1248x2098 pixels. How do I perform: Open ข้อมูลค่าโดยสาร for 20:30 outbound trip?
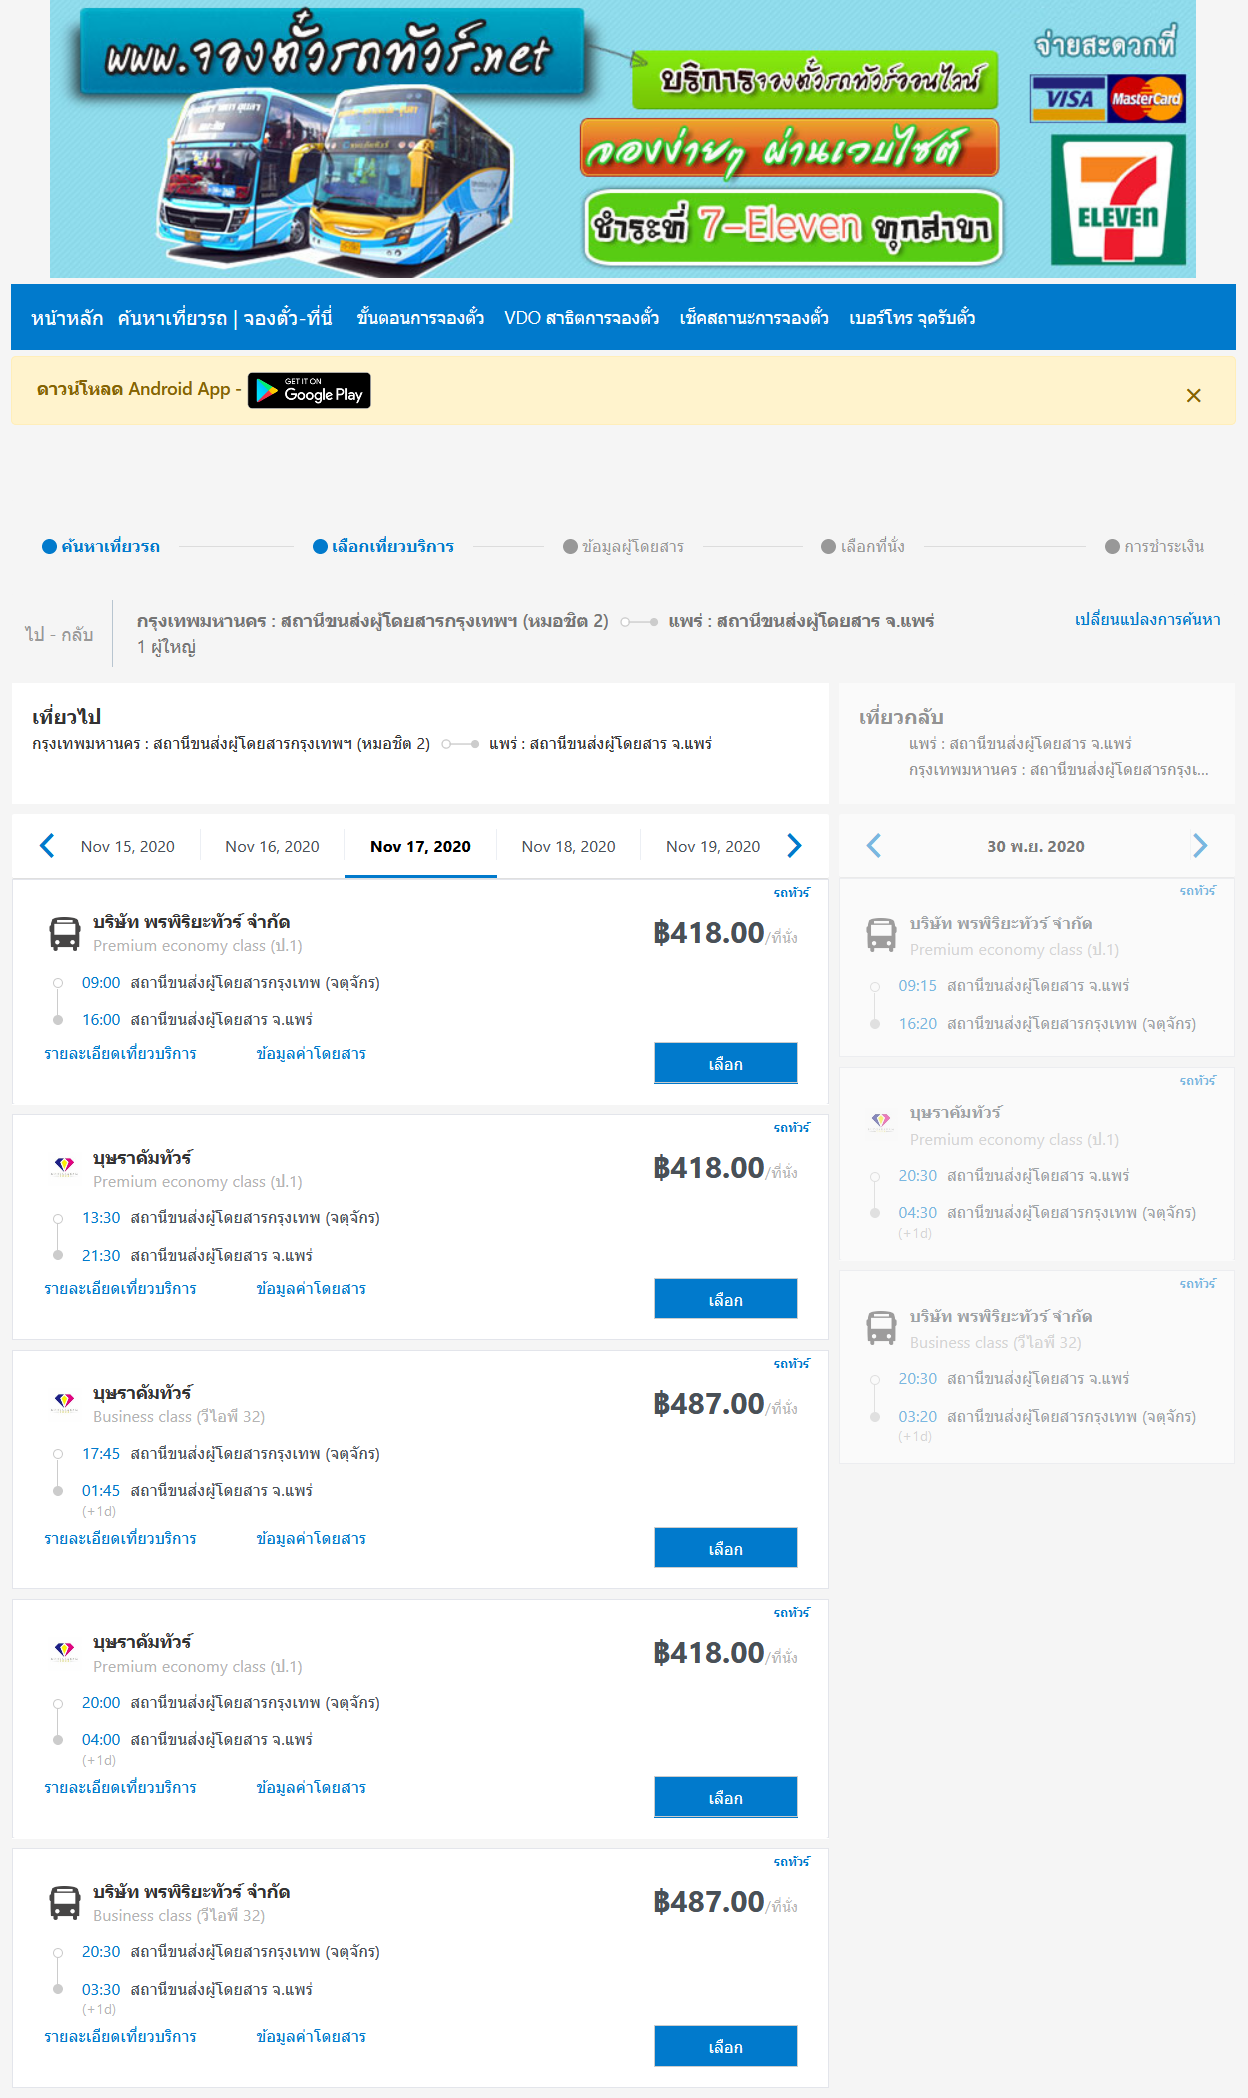(311, 2036)
